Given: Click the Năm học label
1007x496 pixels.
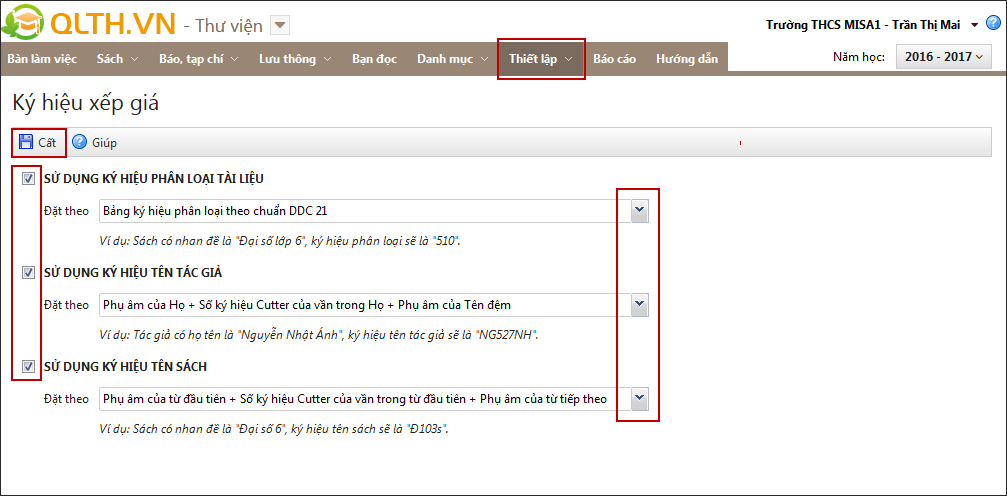Looking at the screenshot, I should [859, 57].
